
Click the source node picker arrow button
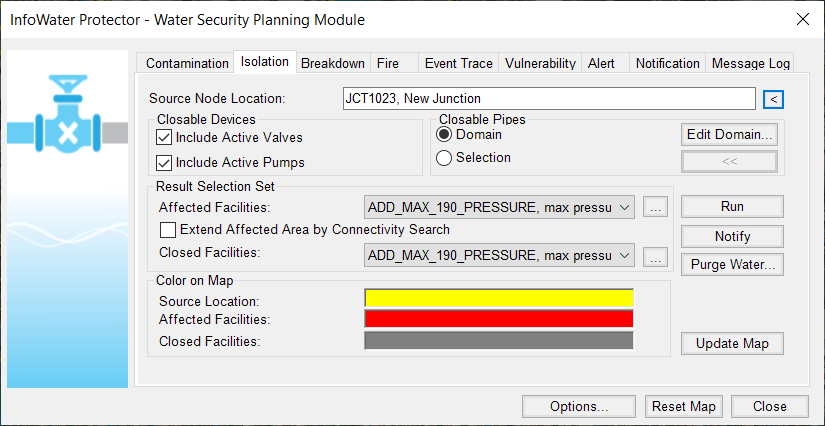click(x=773, y=99)
